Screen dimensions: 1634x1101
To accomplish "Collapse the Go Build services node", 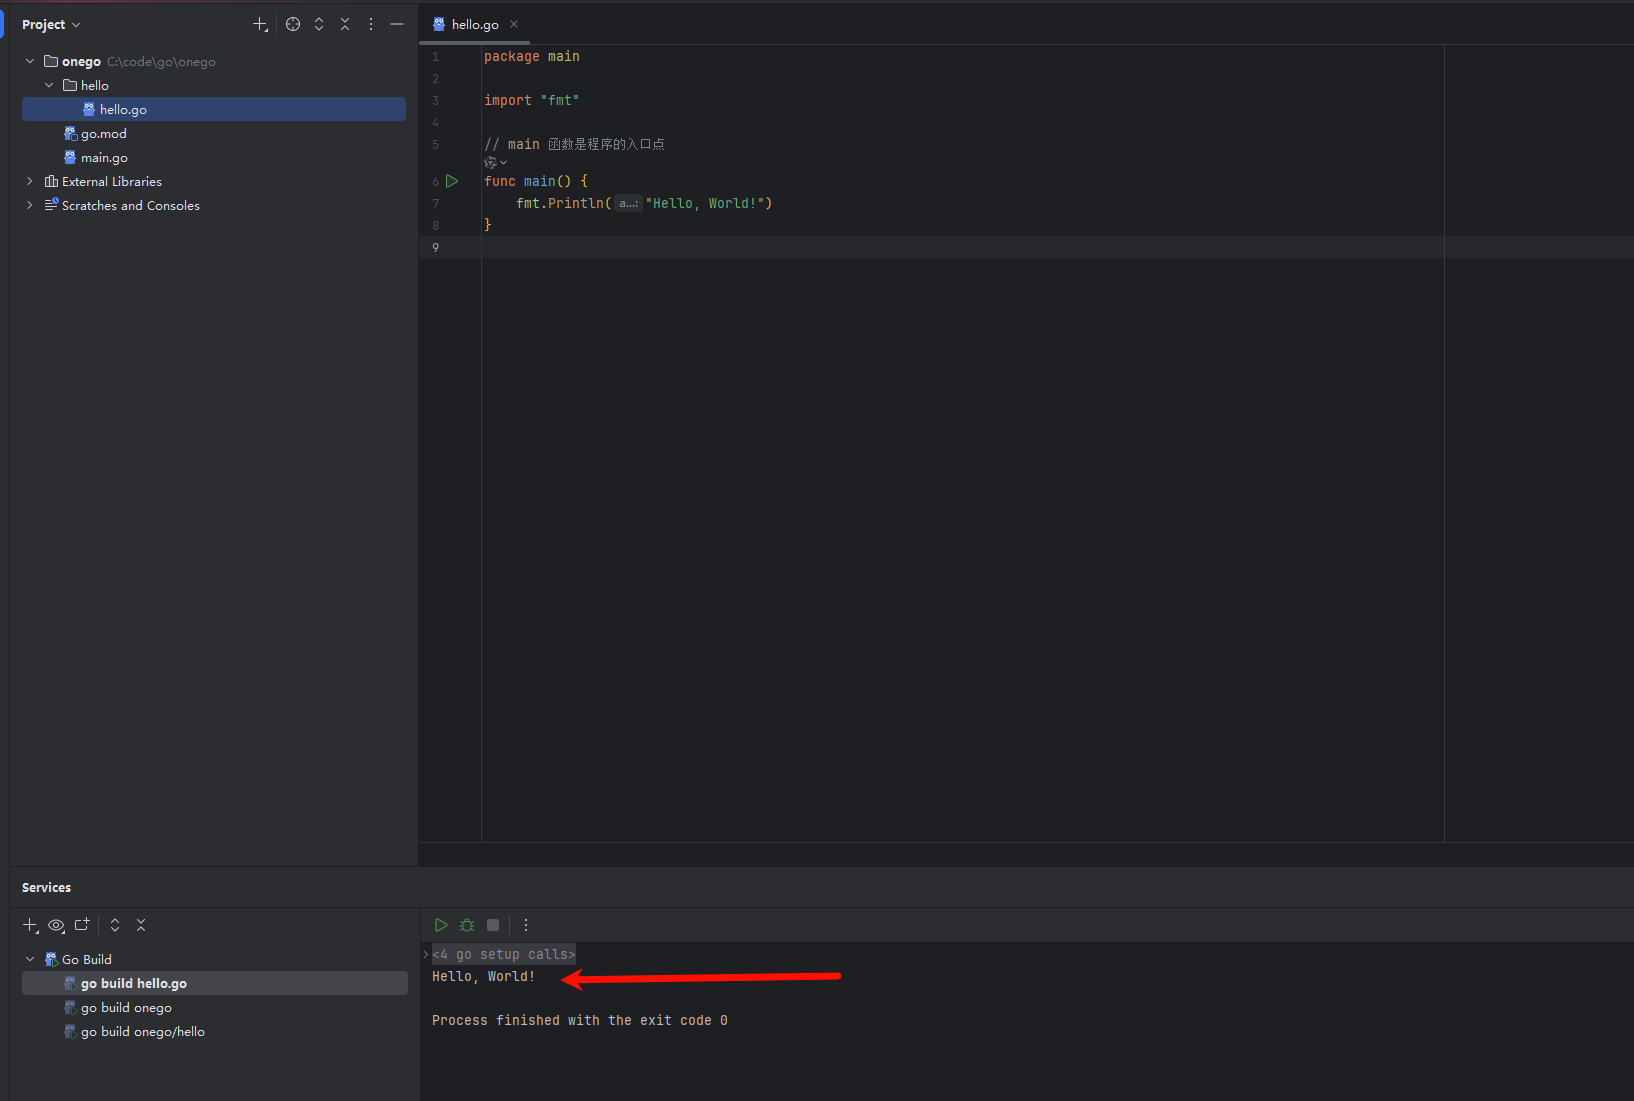I will click(30, 959).
